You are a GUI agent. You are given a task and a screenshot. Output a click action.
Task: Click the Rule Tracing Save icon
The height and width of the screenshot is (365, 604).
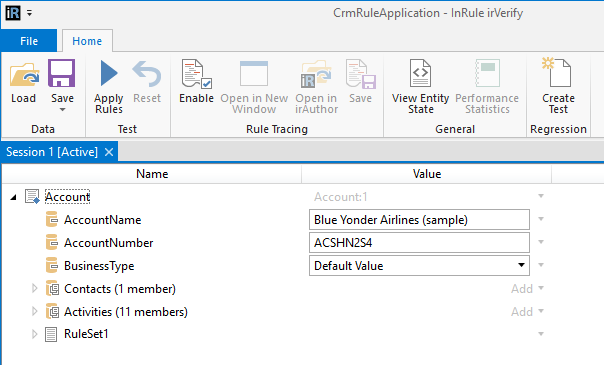(361, 74)
